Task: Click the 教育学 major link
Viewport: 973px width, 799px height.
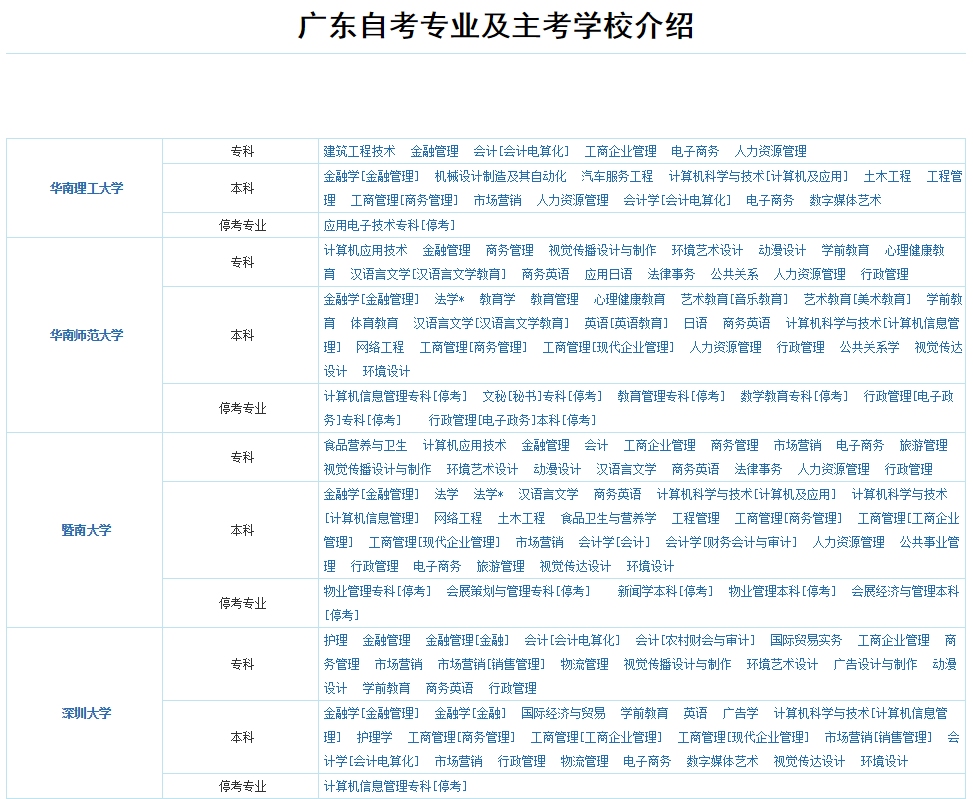Action: [497, 299]
